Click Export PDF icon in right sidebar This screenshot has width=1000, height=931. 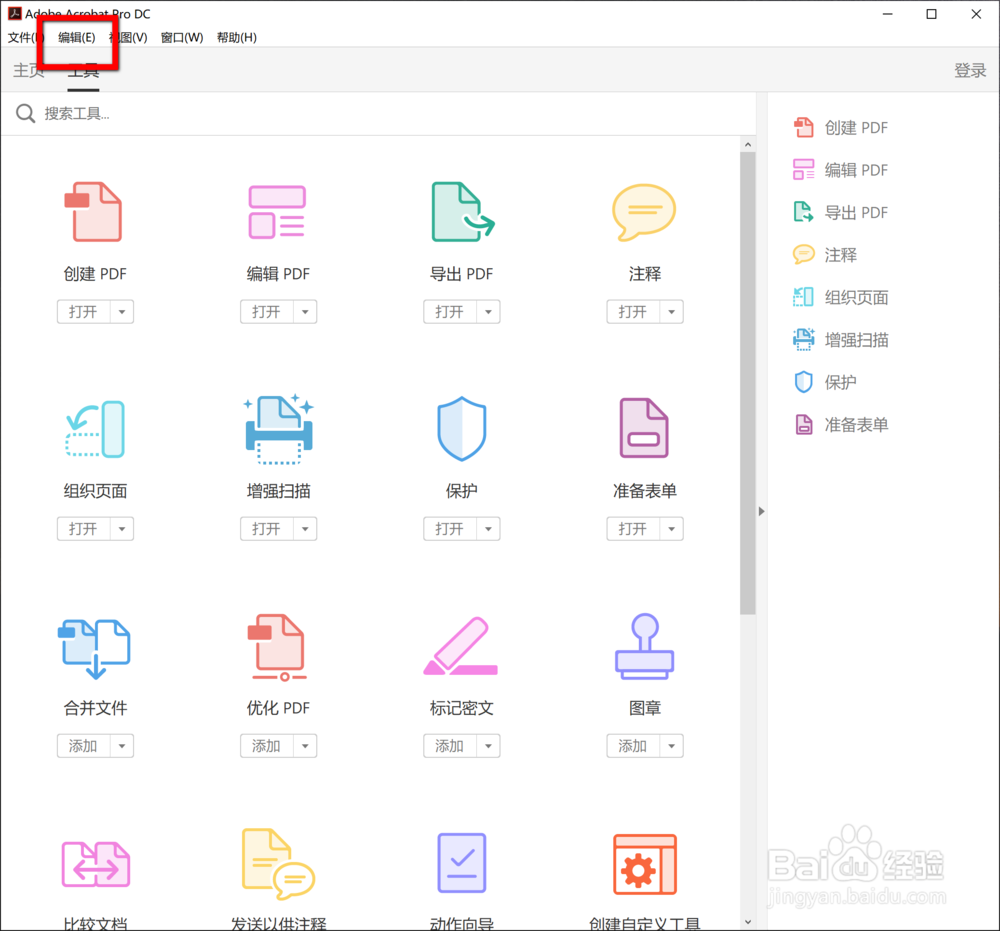[x=804, y=212]
